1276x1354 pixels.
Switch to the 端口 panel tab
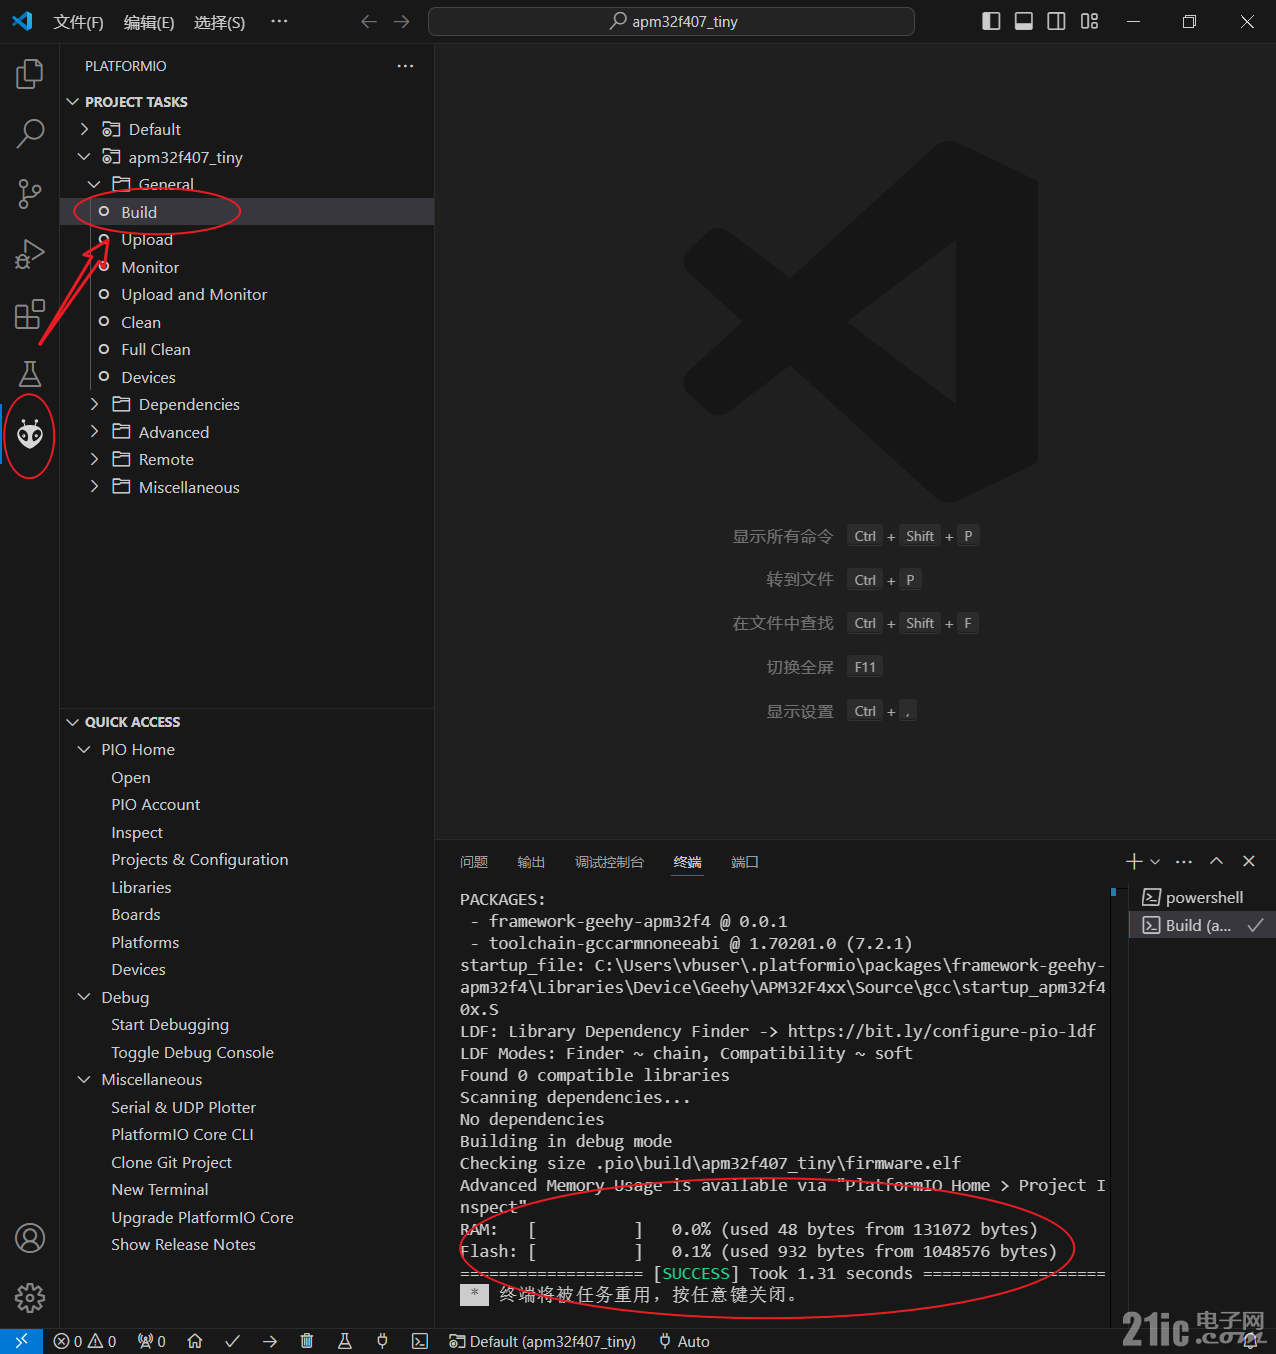[745, 862]
